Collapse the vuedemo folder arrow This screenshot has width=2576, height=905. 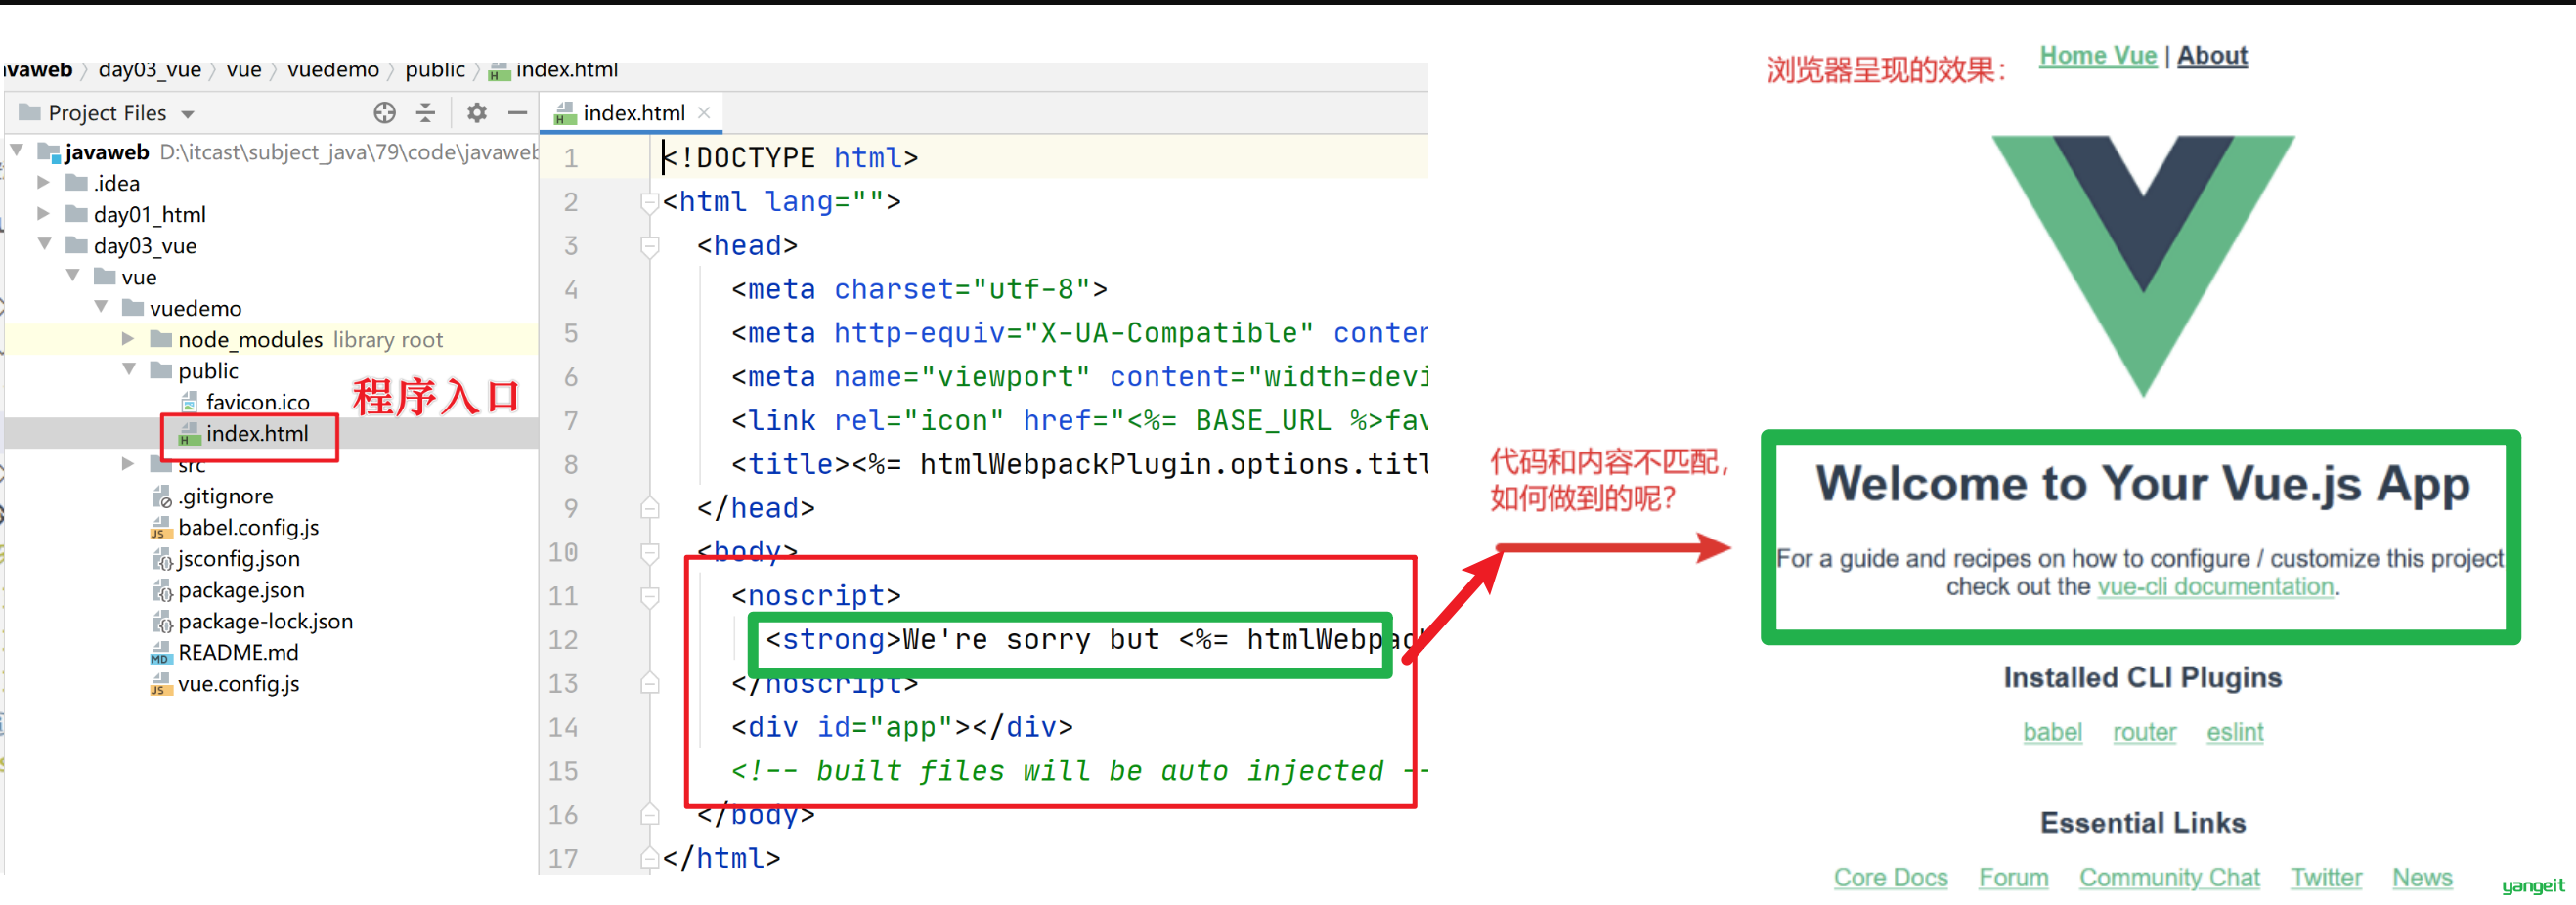pyautogui.click(x=101, y=307)
